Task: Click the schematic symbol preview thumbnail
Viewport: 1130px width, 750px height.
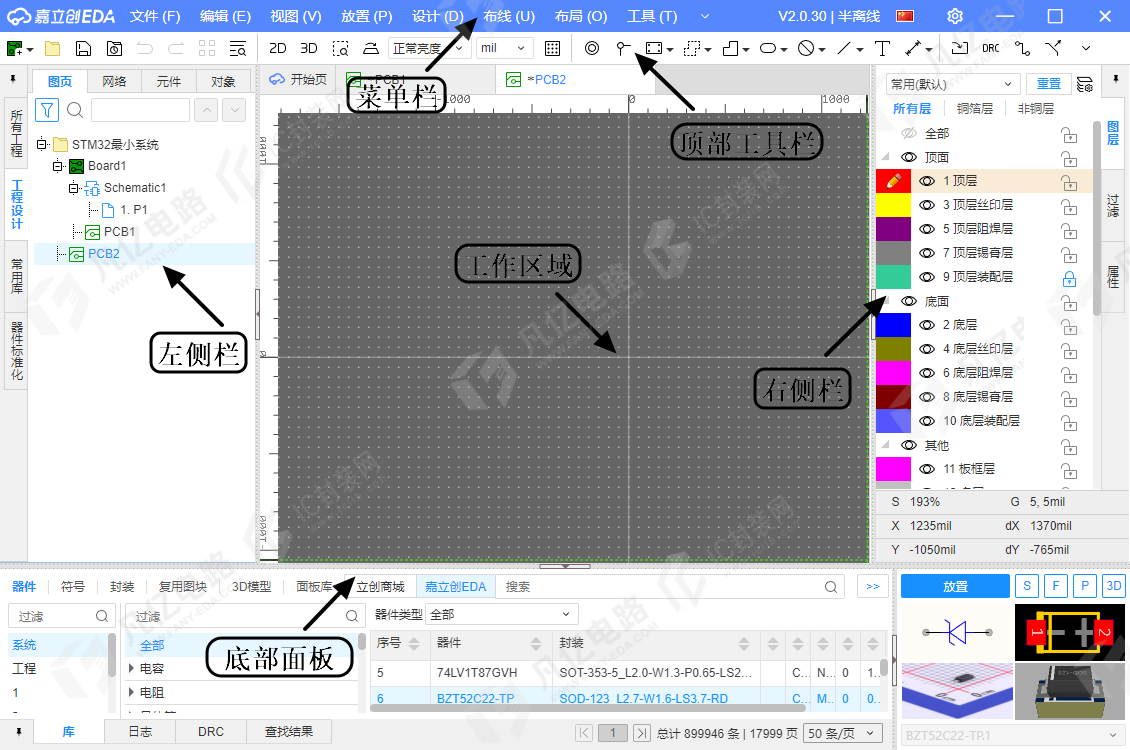Action: click(957, 633)
